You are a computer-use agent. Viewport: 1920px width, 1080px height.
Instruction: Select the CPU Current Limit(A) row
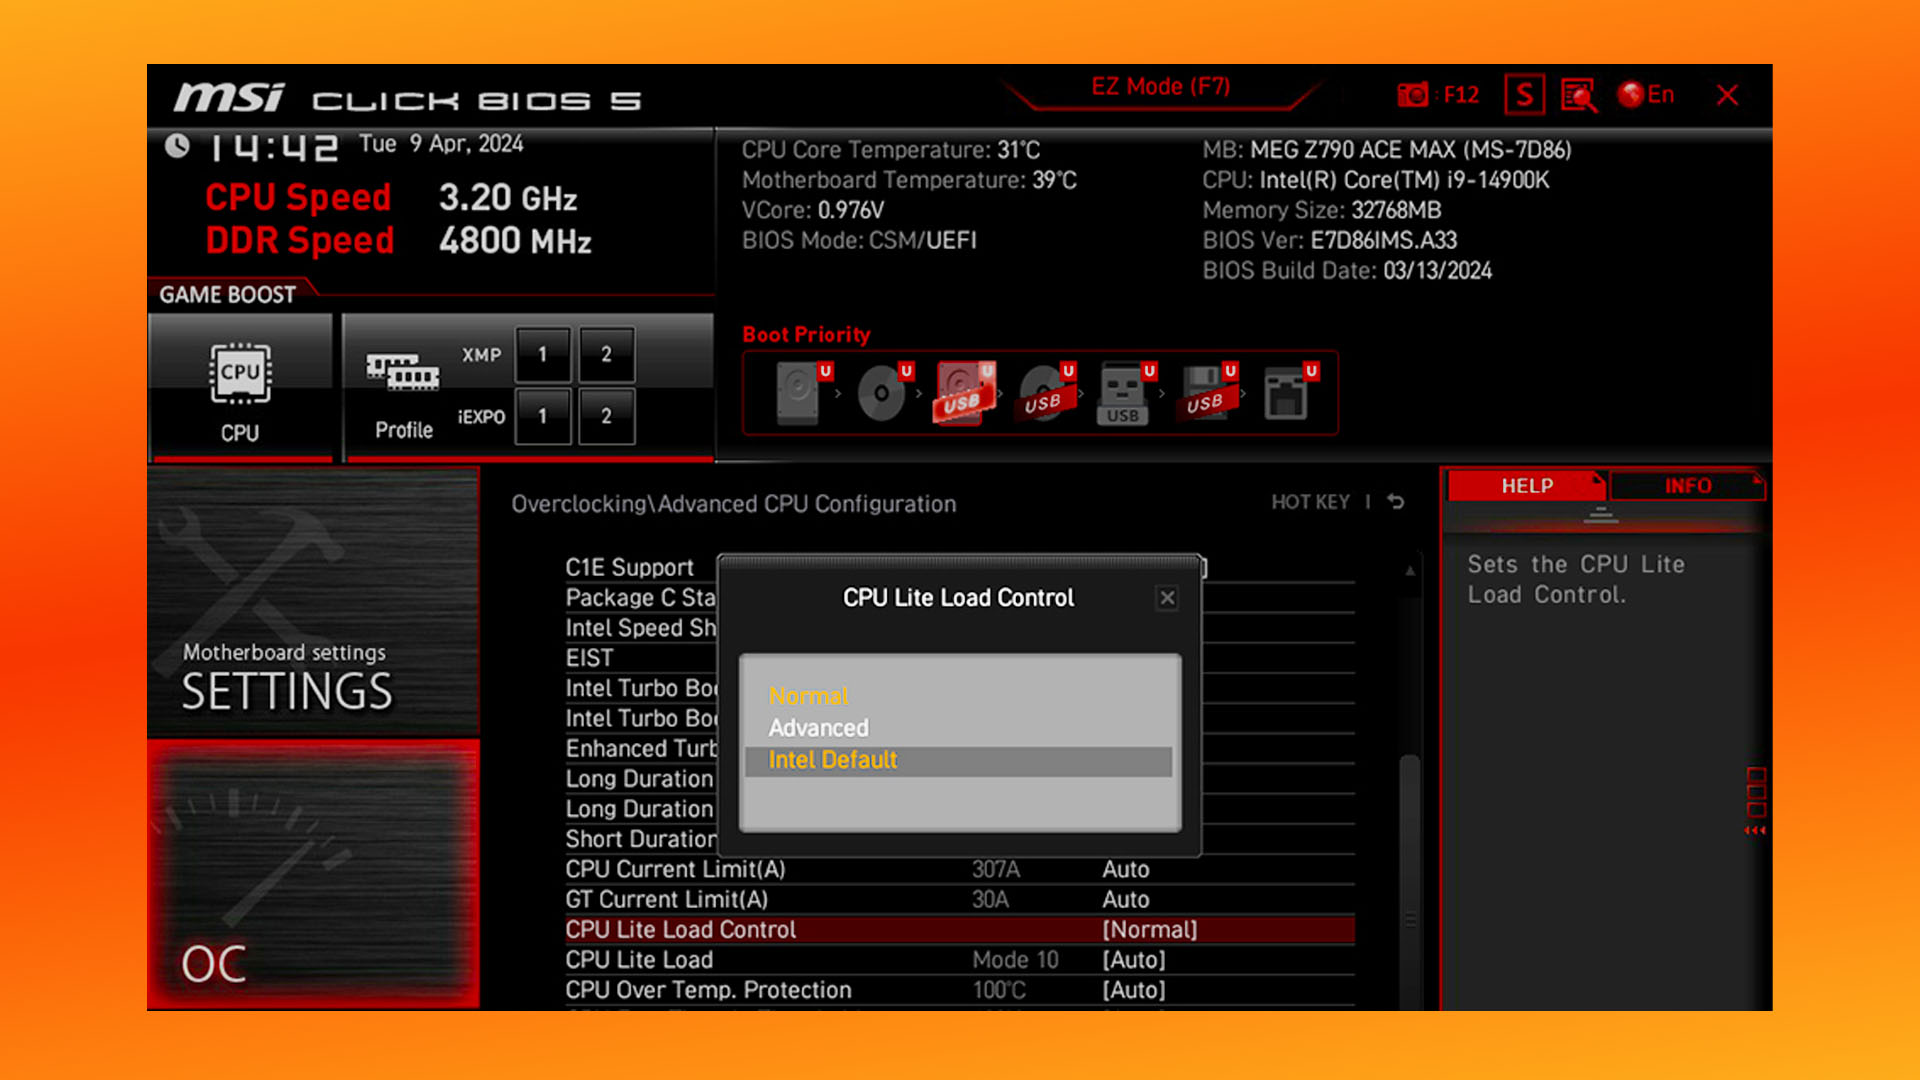[960, 870]
